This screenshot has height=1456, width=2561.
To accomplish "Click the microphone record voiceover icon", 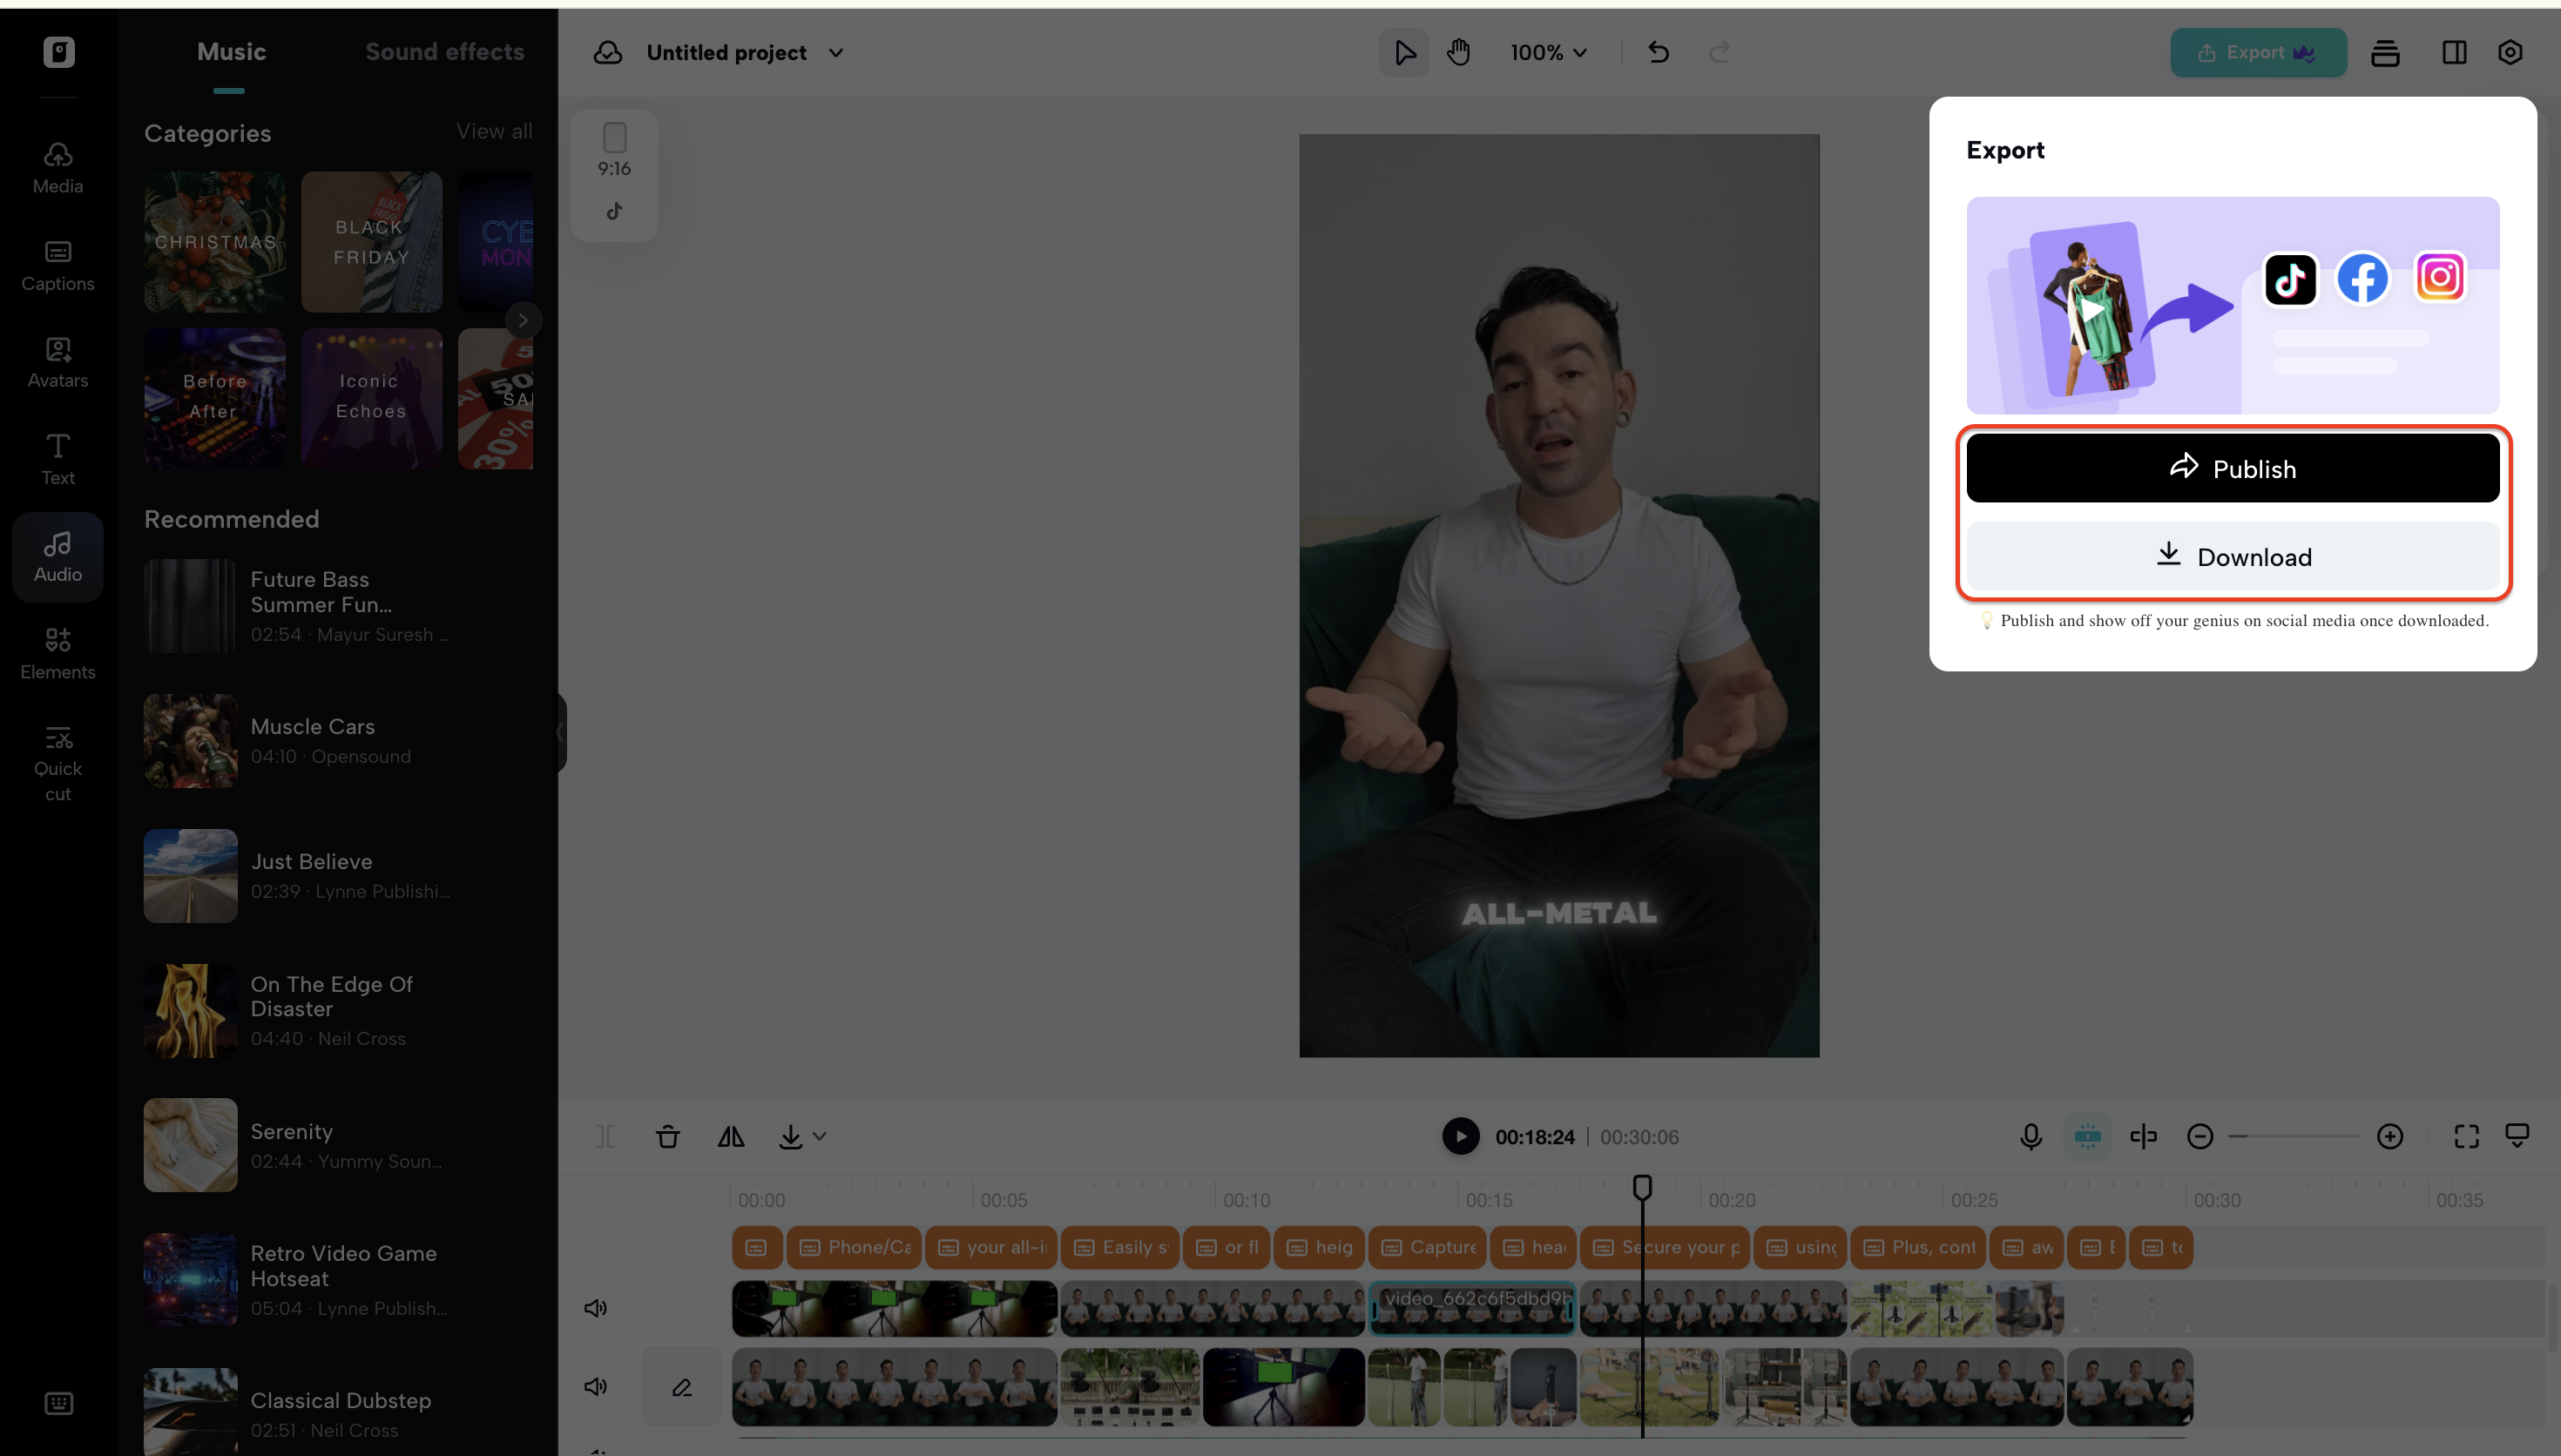I will (2031, 1137).
